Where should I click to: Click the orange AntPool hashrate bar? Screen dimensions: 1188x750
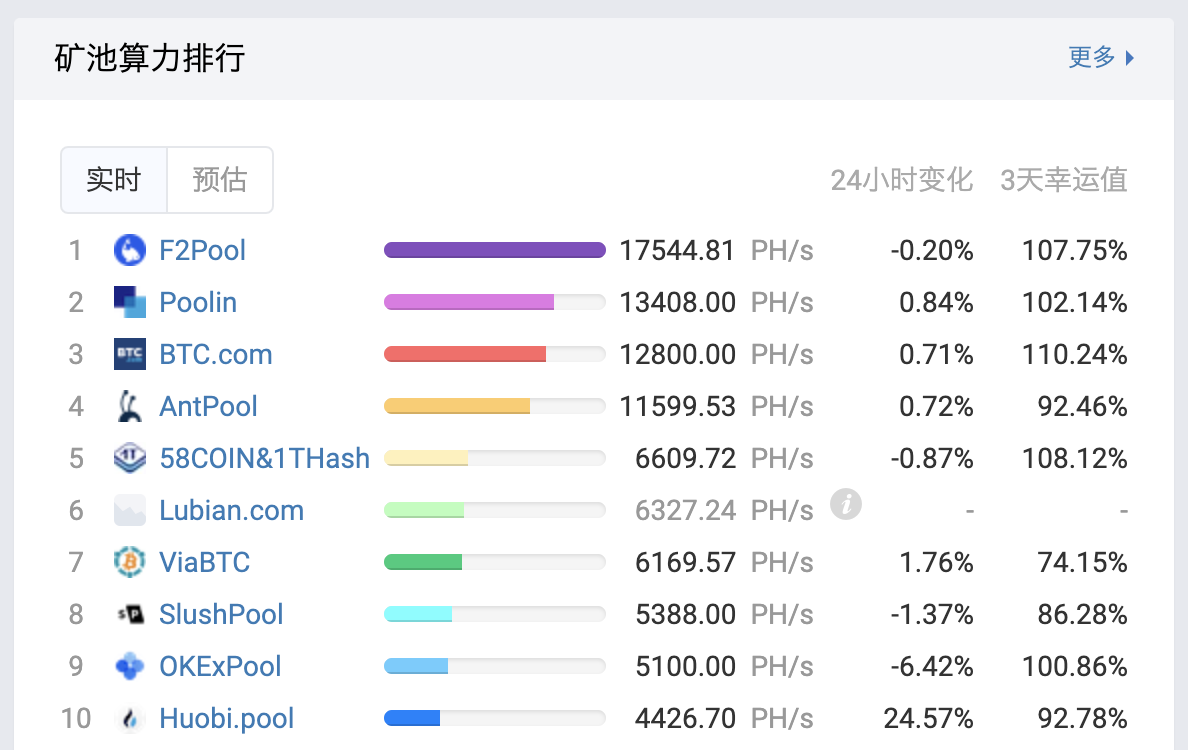(x=457, y=406)
